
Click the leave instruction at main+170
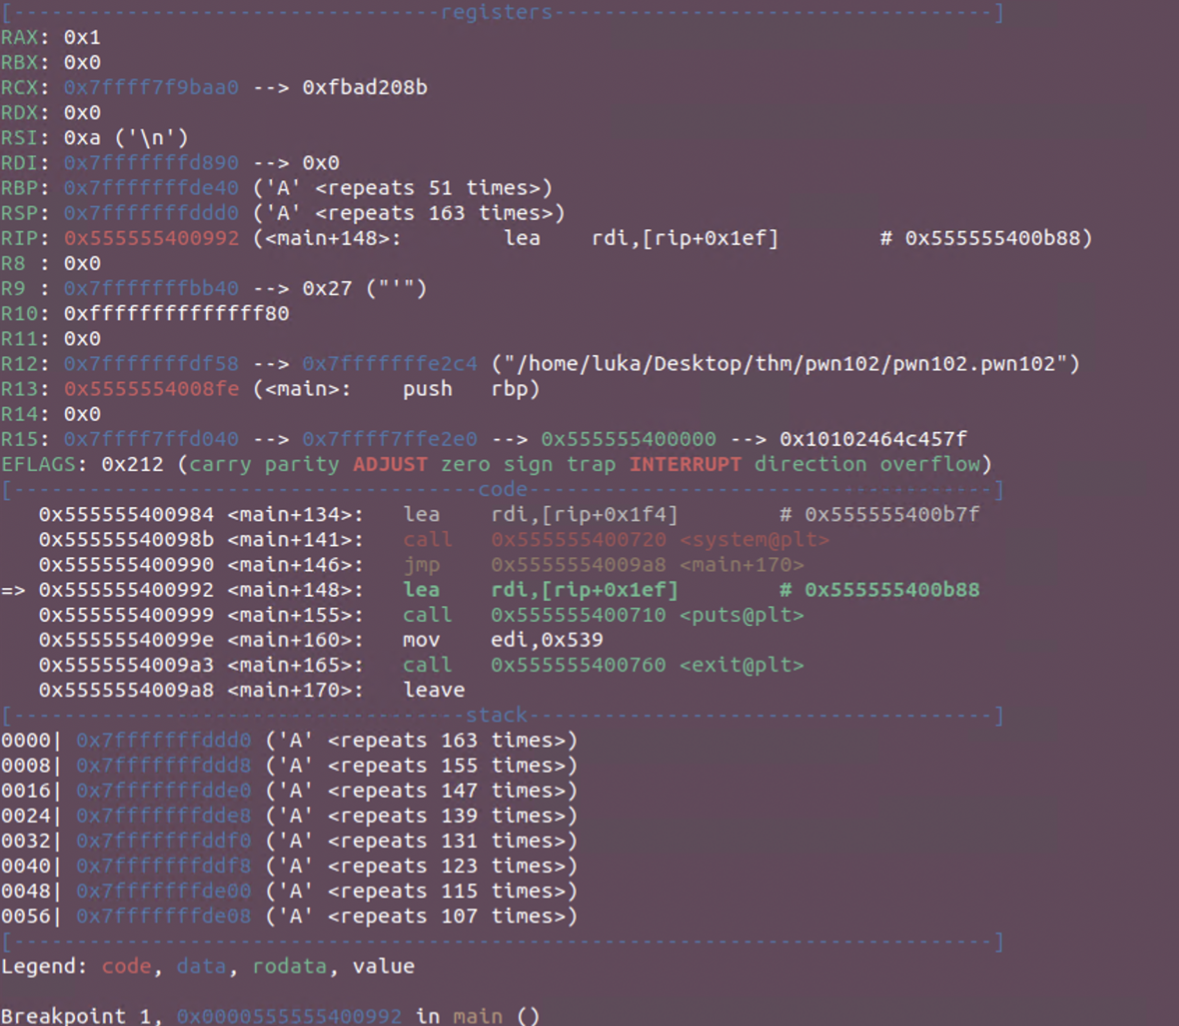click(434, 690)
